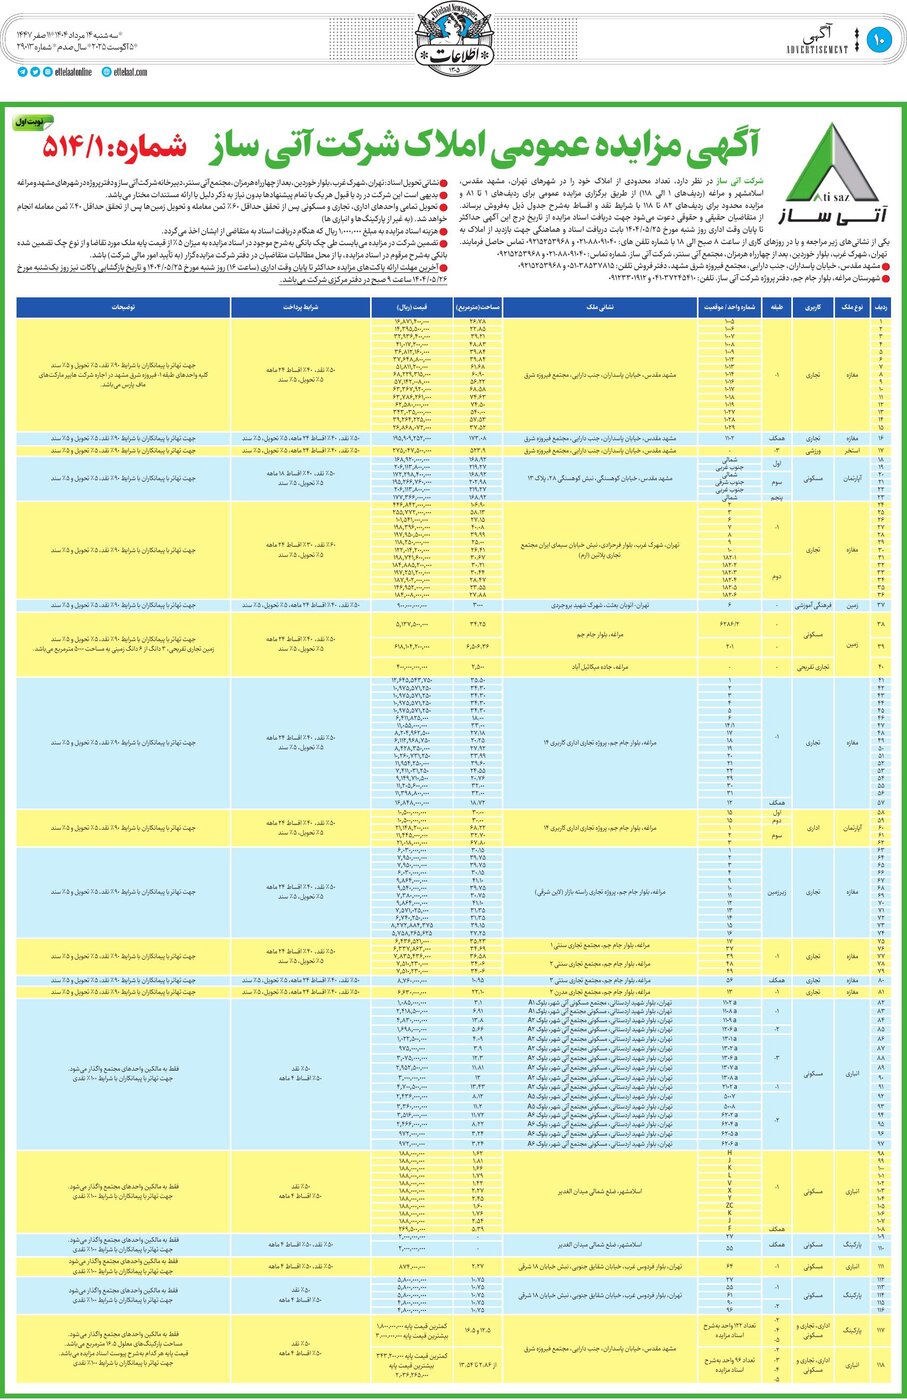Viewport: 907px width, 1400px height.
Task: Click the Twitter icon beside ettelaatonline
Action: tap(34, 73)
